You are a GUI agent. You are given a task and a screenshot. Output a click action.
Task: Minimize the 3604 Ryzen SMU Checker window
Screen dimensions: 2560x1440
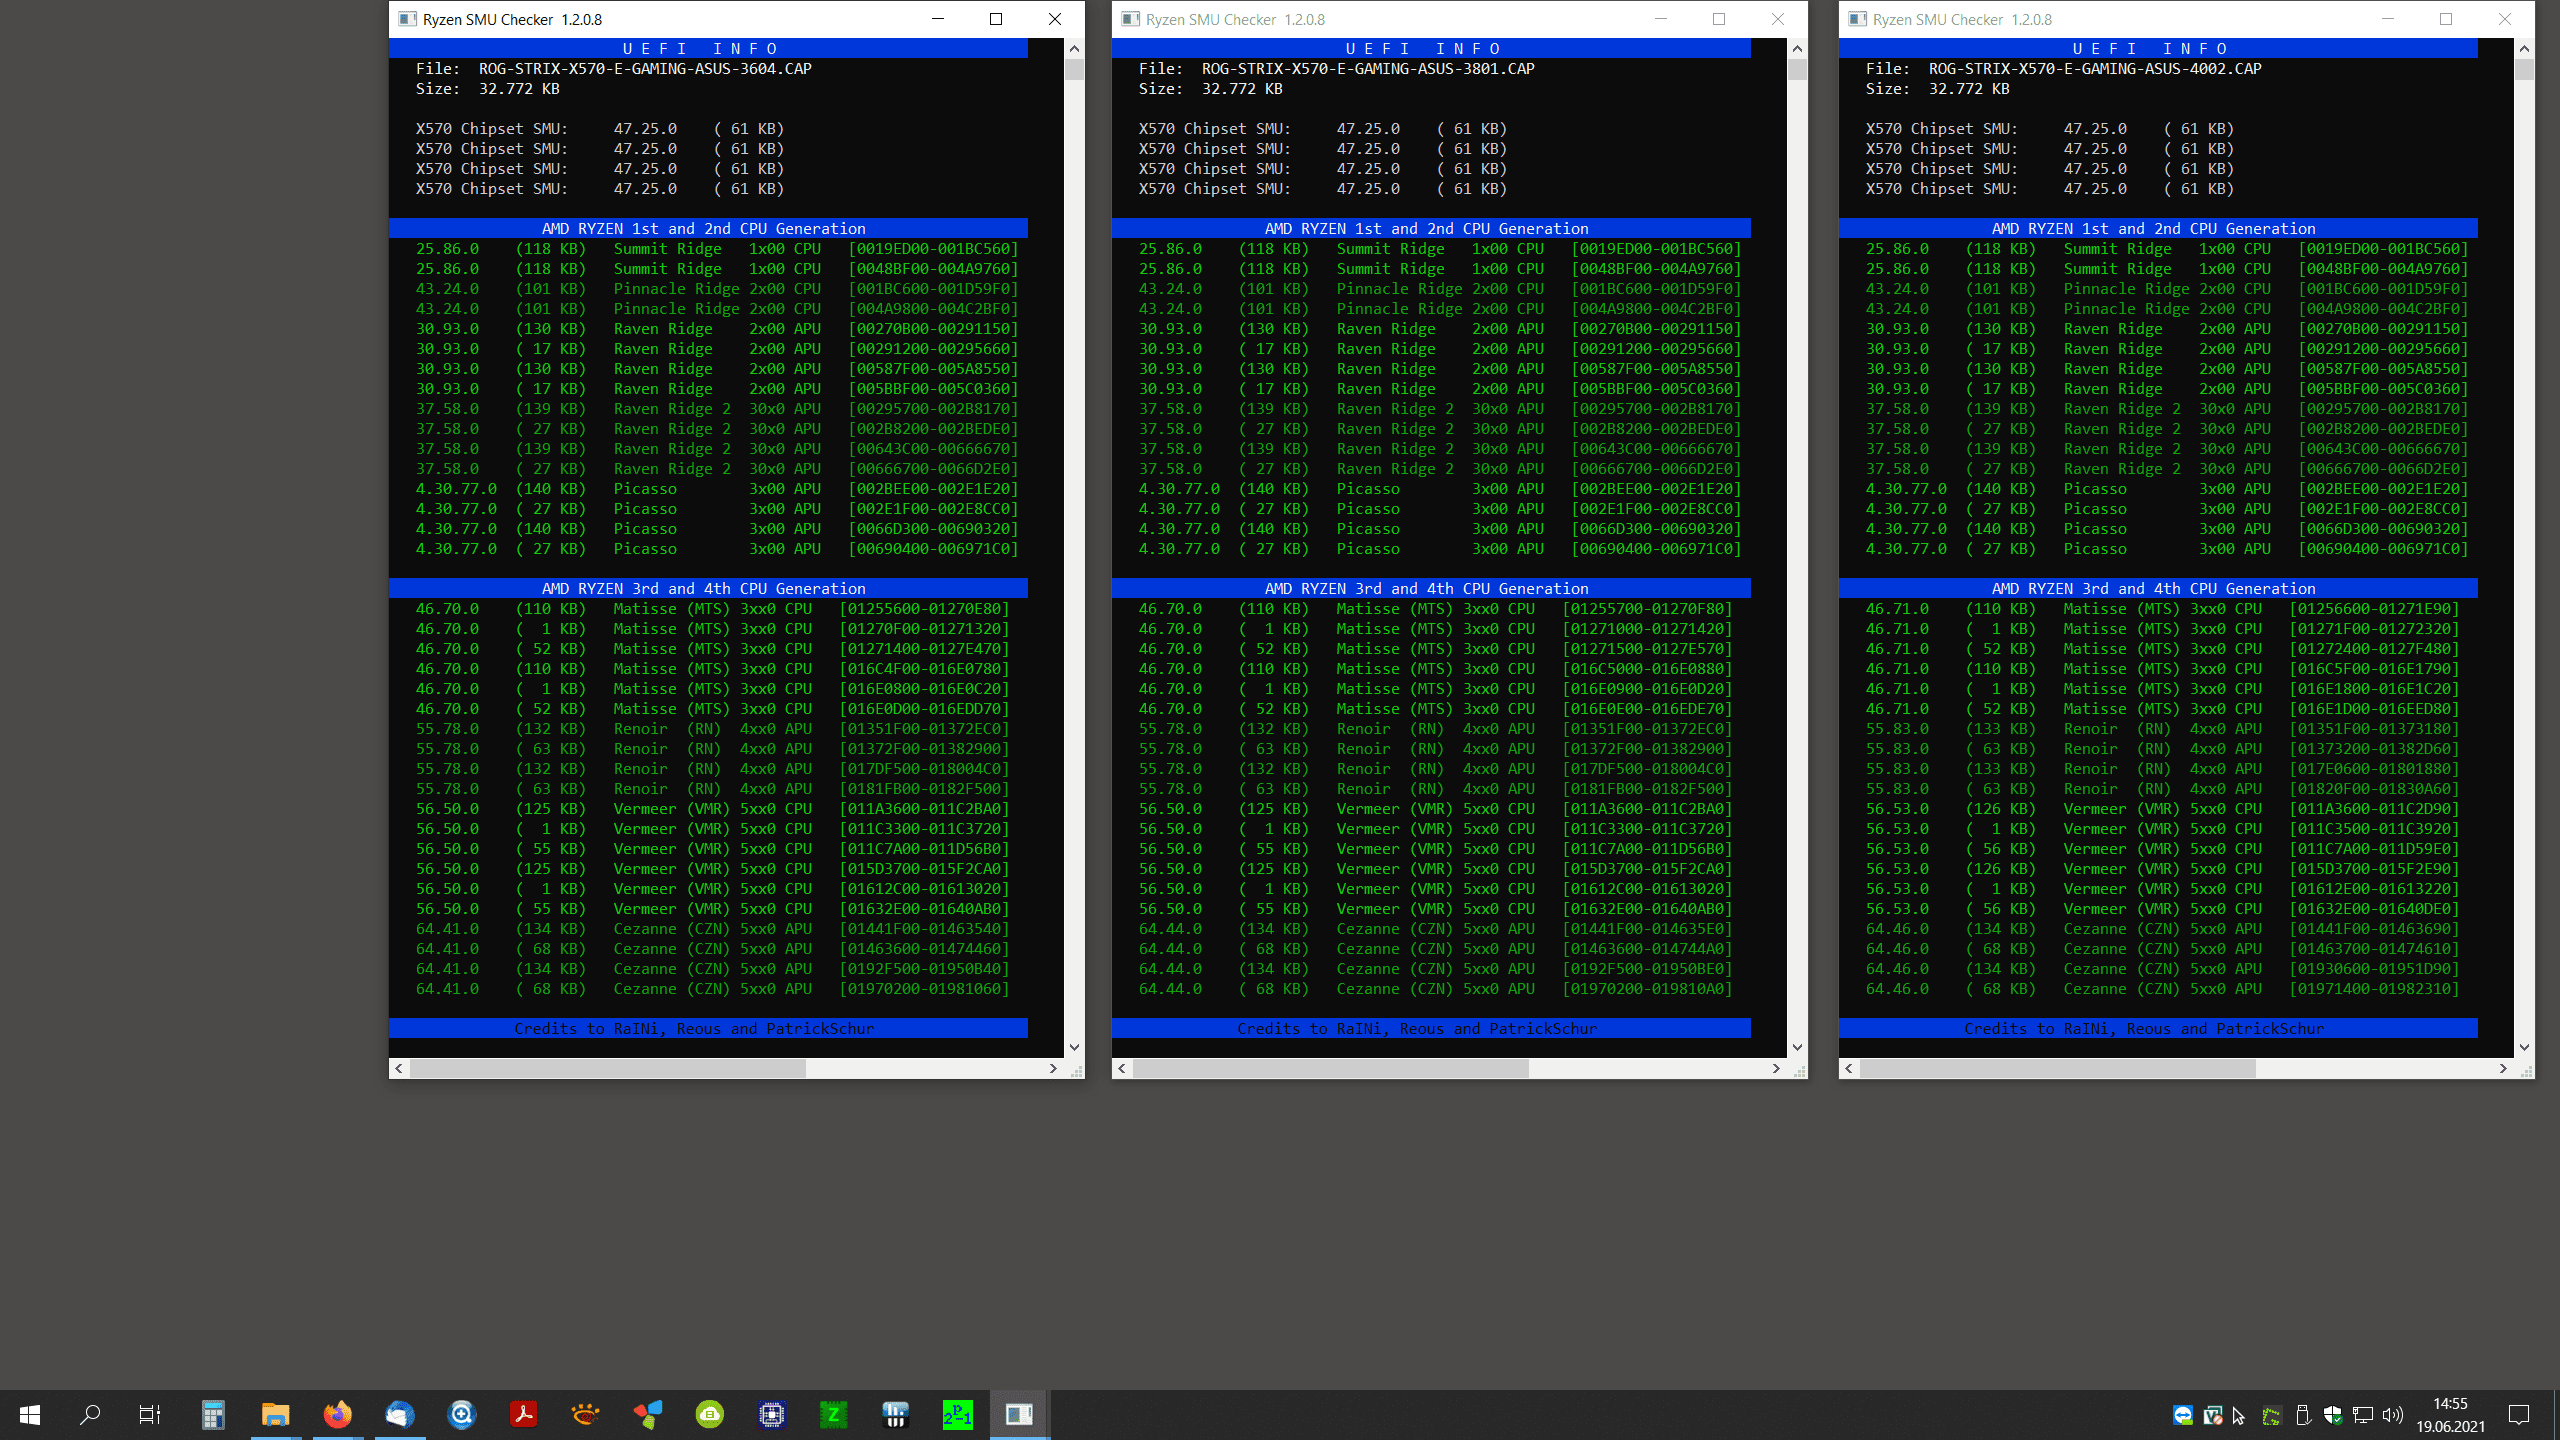(x=938, y=19)
